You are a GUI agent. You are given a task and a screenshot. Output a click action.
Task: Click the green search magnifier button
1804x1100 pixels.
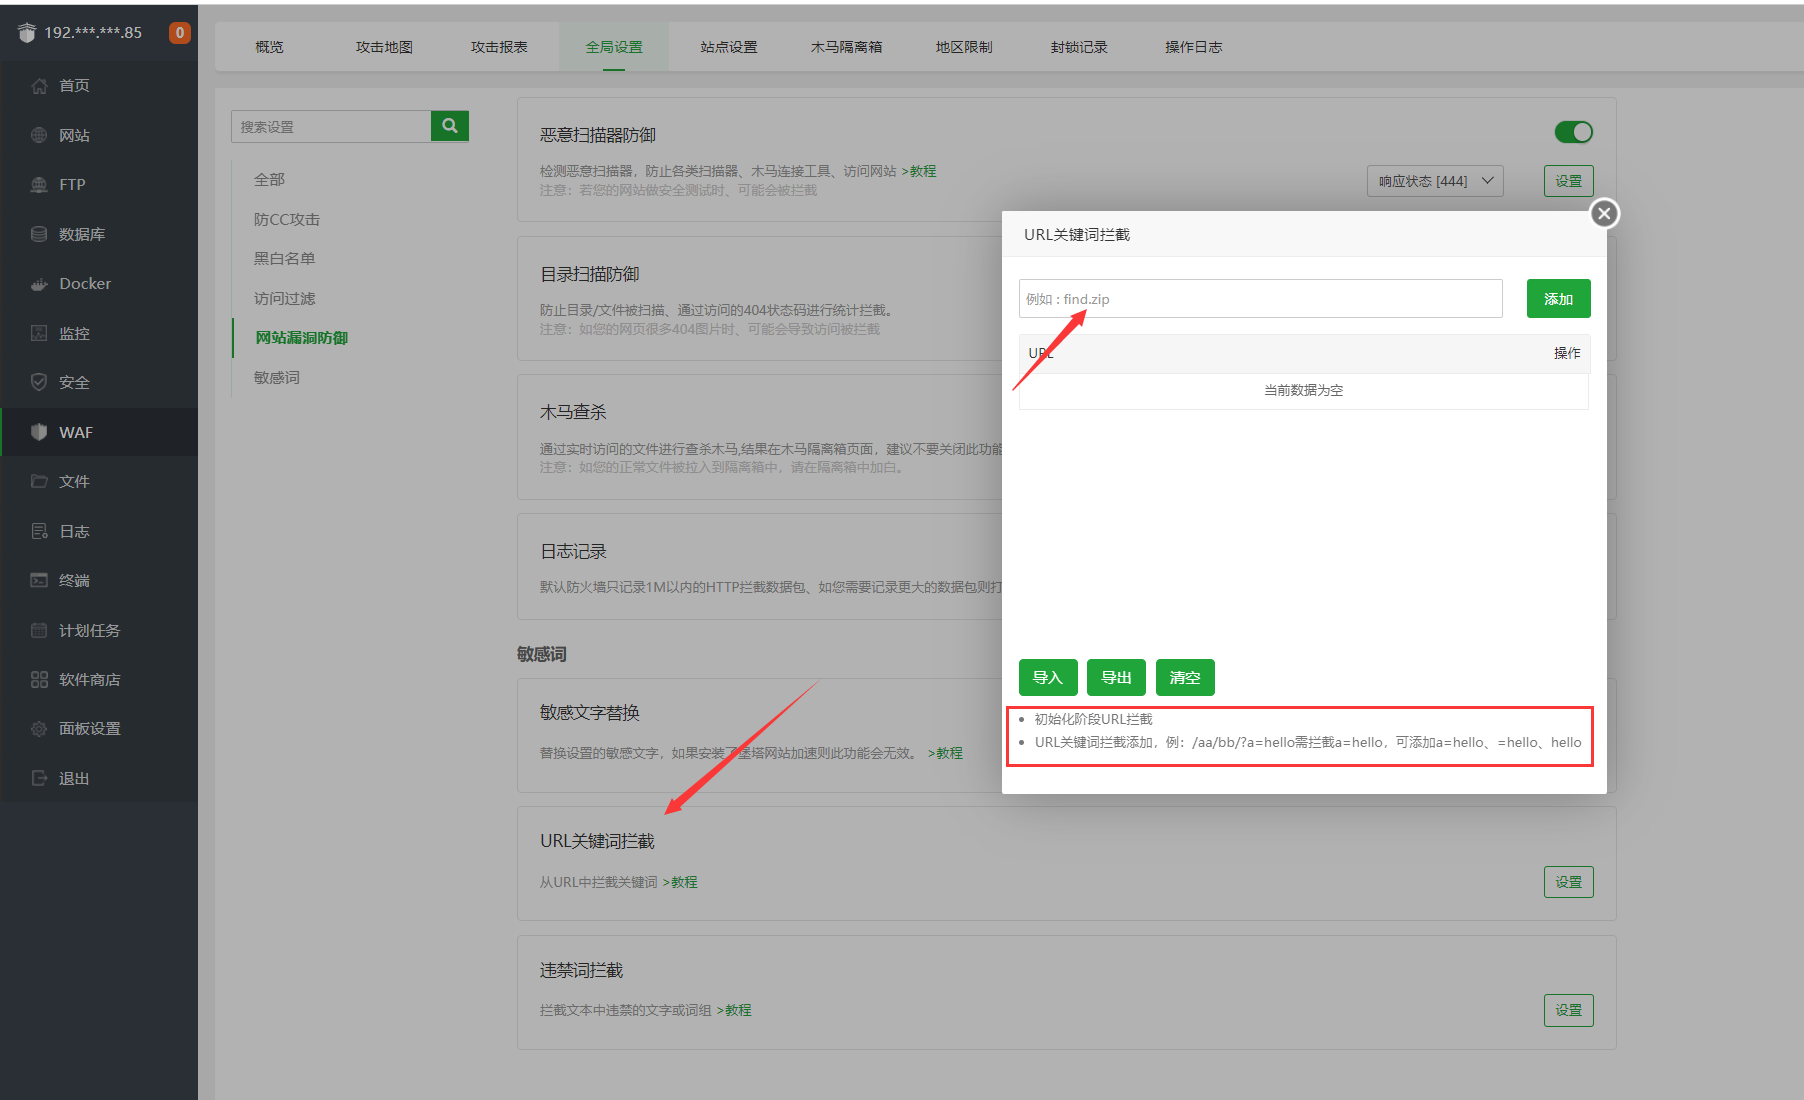click(450, 126)
